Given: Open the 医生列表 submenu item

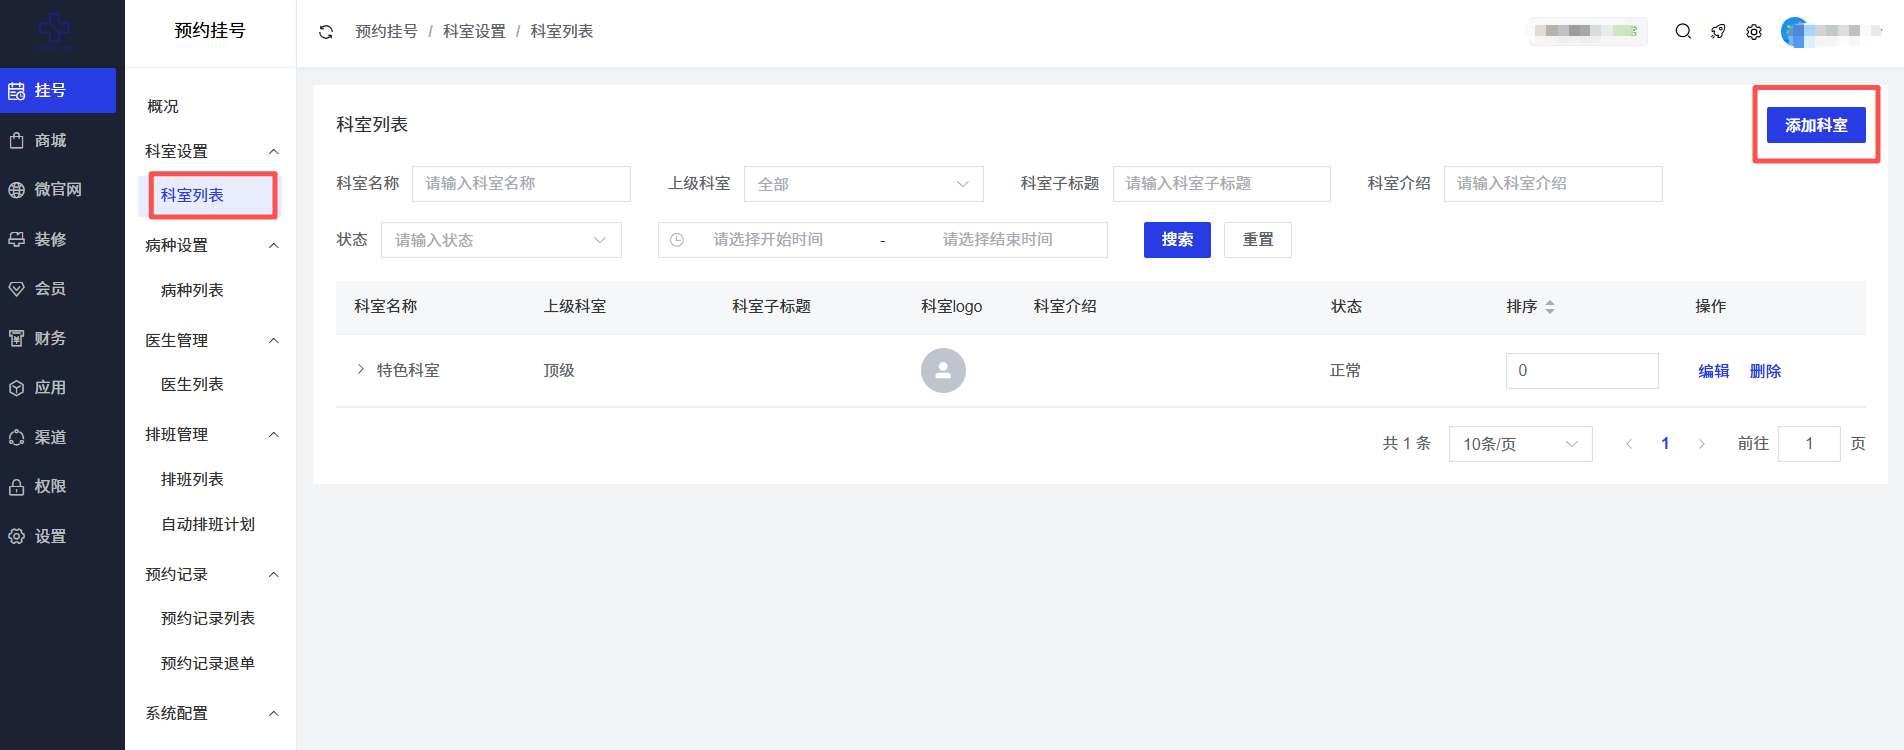Looking at the screenshot, I should tap(192, 384).
